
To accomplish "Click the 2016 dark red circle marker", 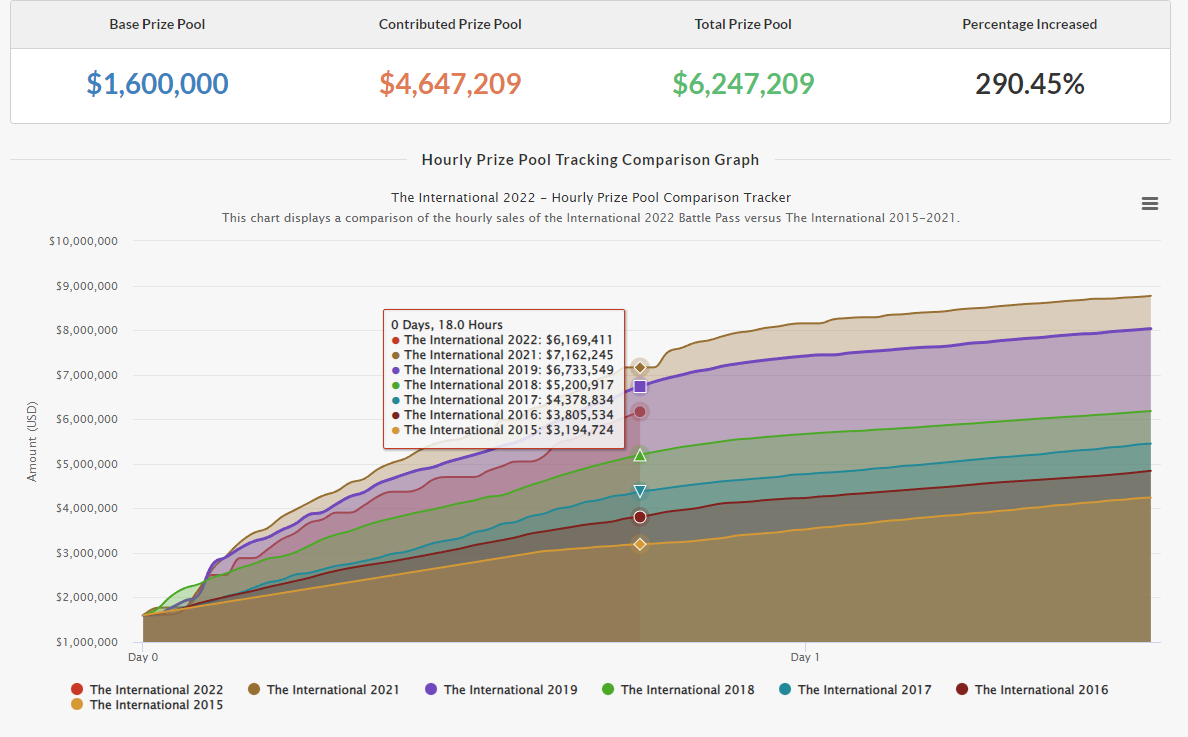I will point(640,517).
